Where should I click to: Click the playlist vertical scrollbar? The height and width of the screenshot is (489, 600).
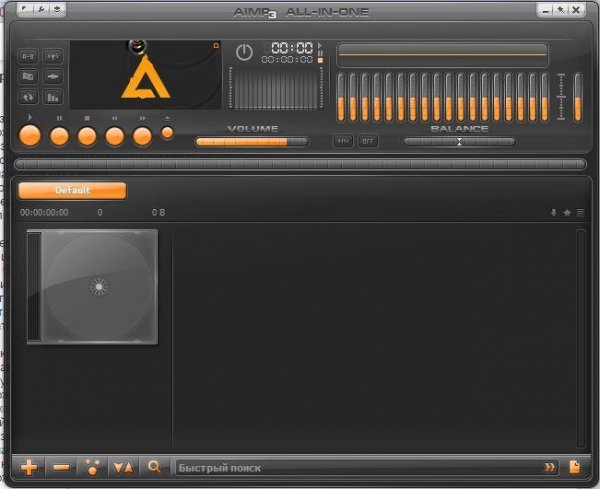[581, 338]
